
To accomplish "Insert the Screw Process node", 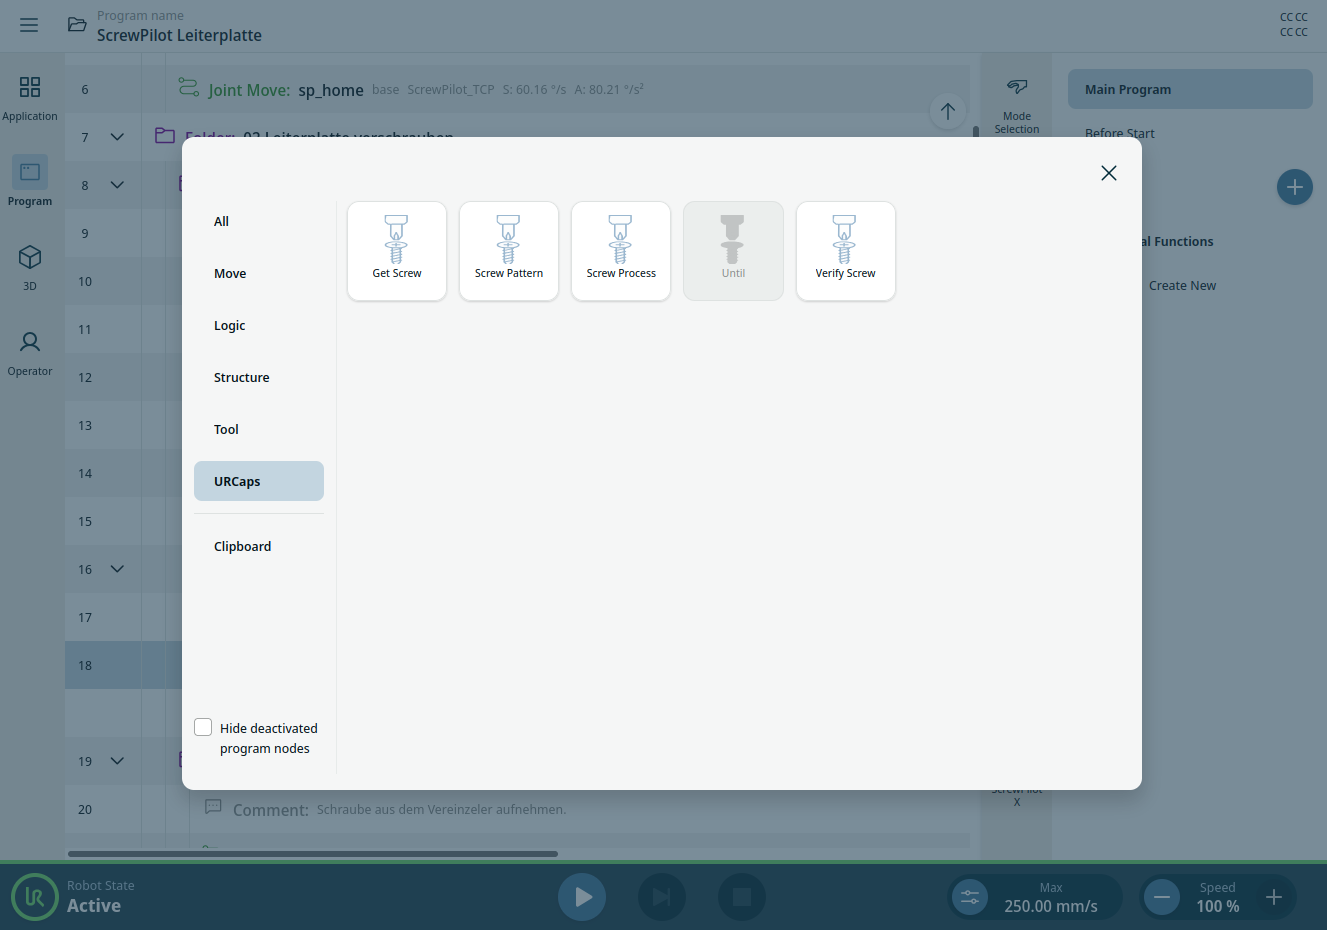I will tap(621, 251).
